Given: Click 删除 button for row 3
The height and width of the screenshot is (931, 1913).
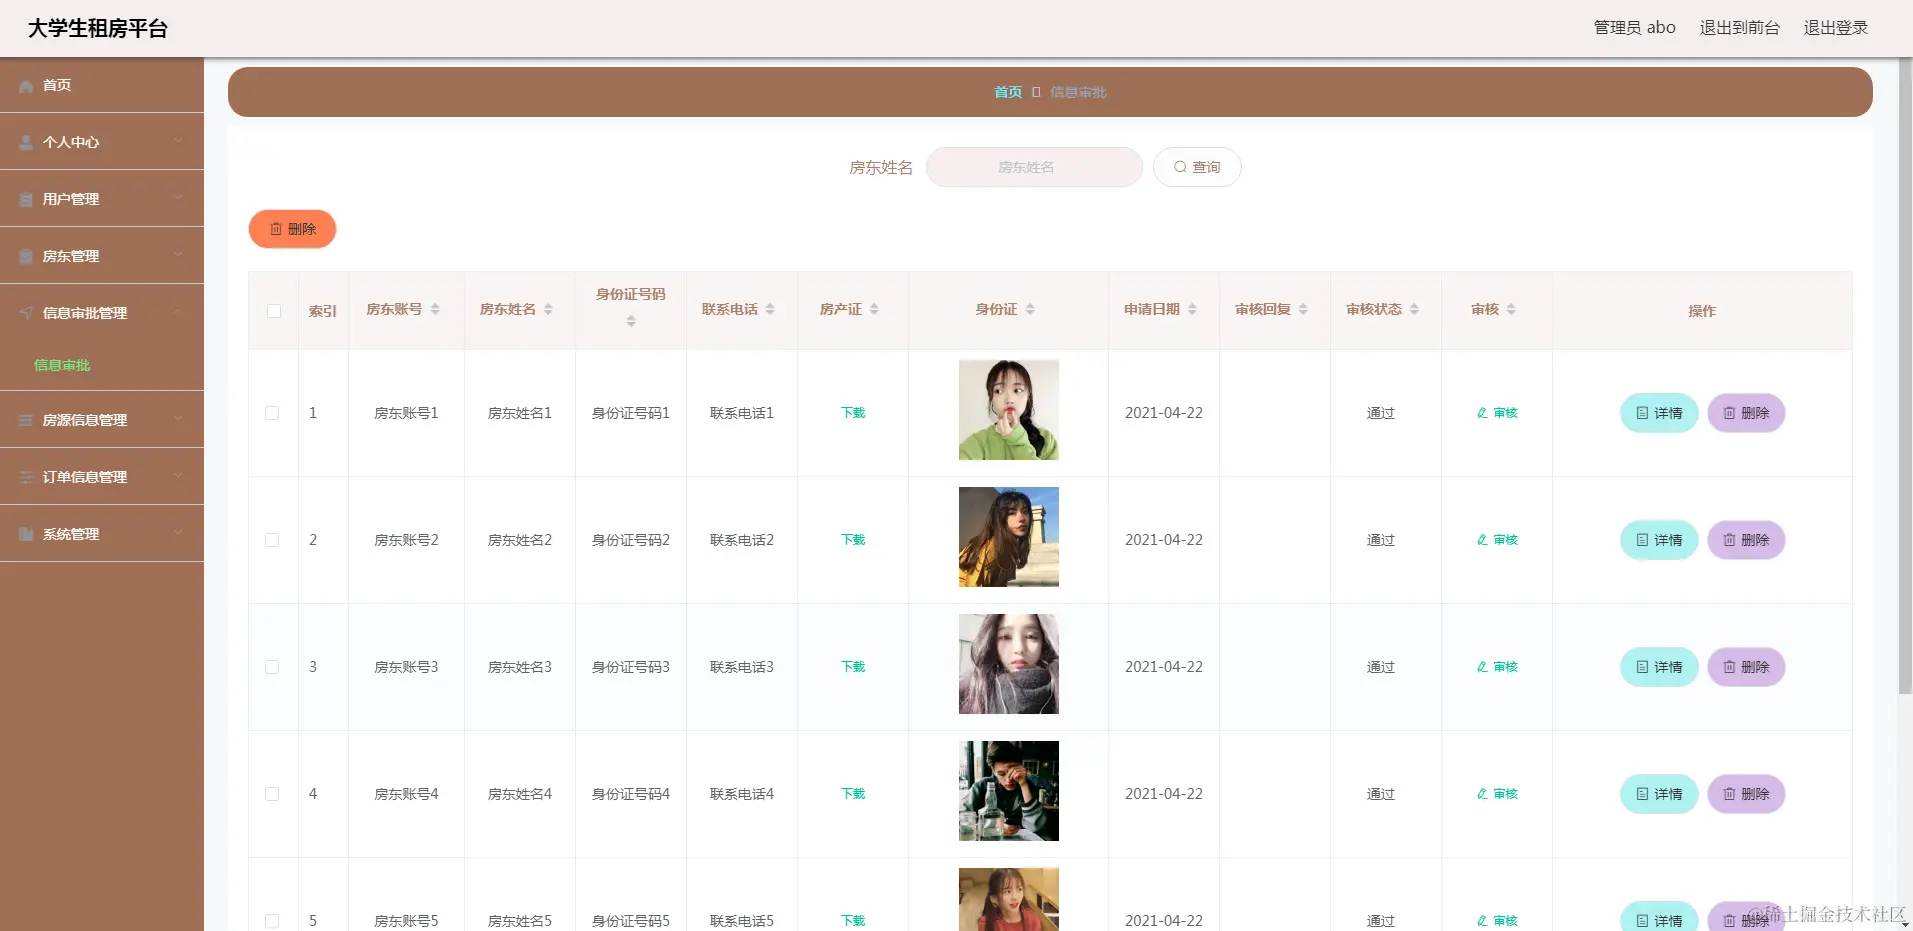Looking at the screenshot, I should (x=1746, y=667).
